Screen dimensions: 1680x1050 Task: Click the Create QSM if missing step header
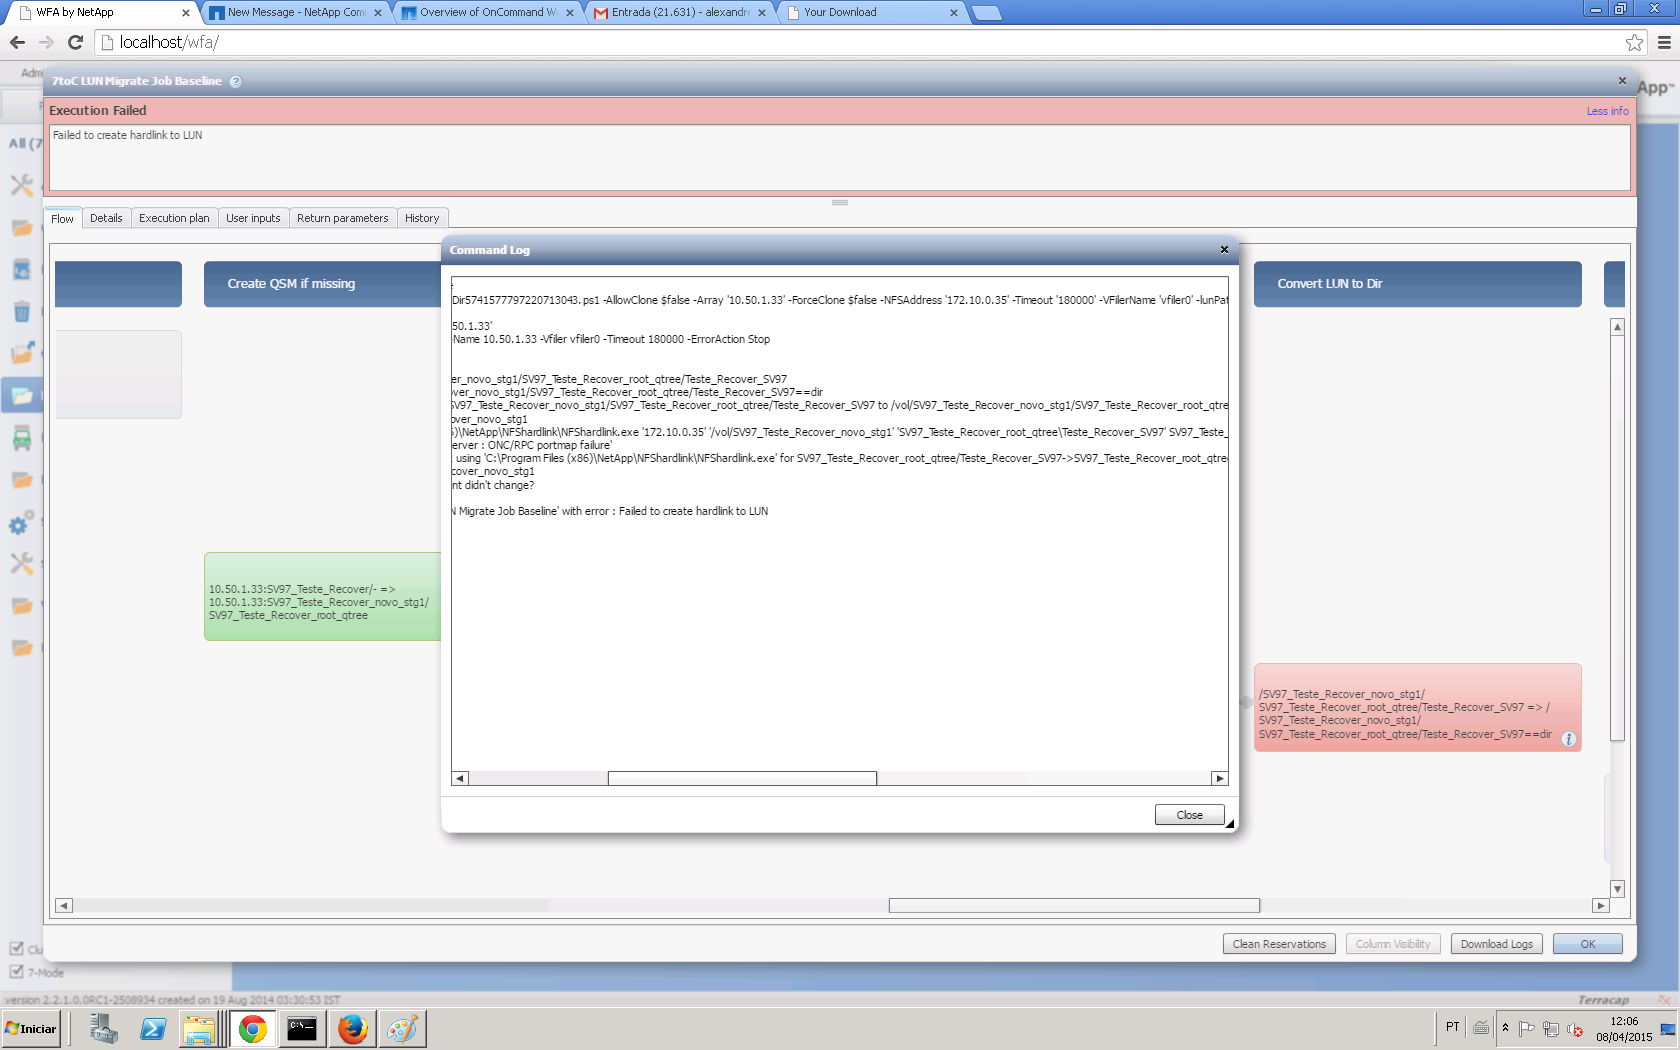(x=322, y=284)
